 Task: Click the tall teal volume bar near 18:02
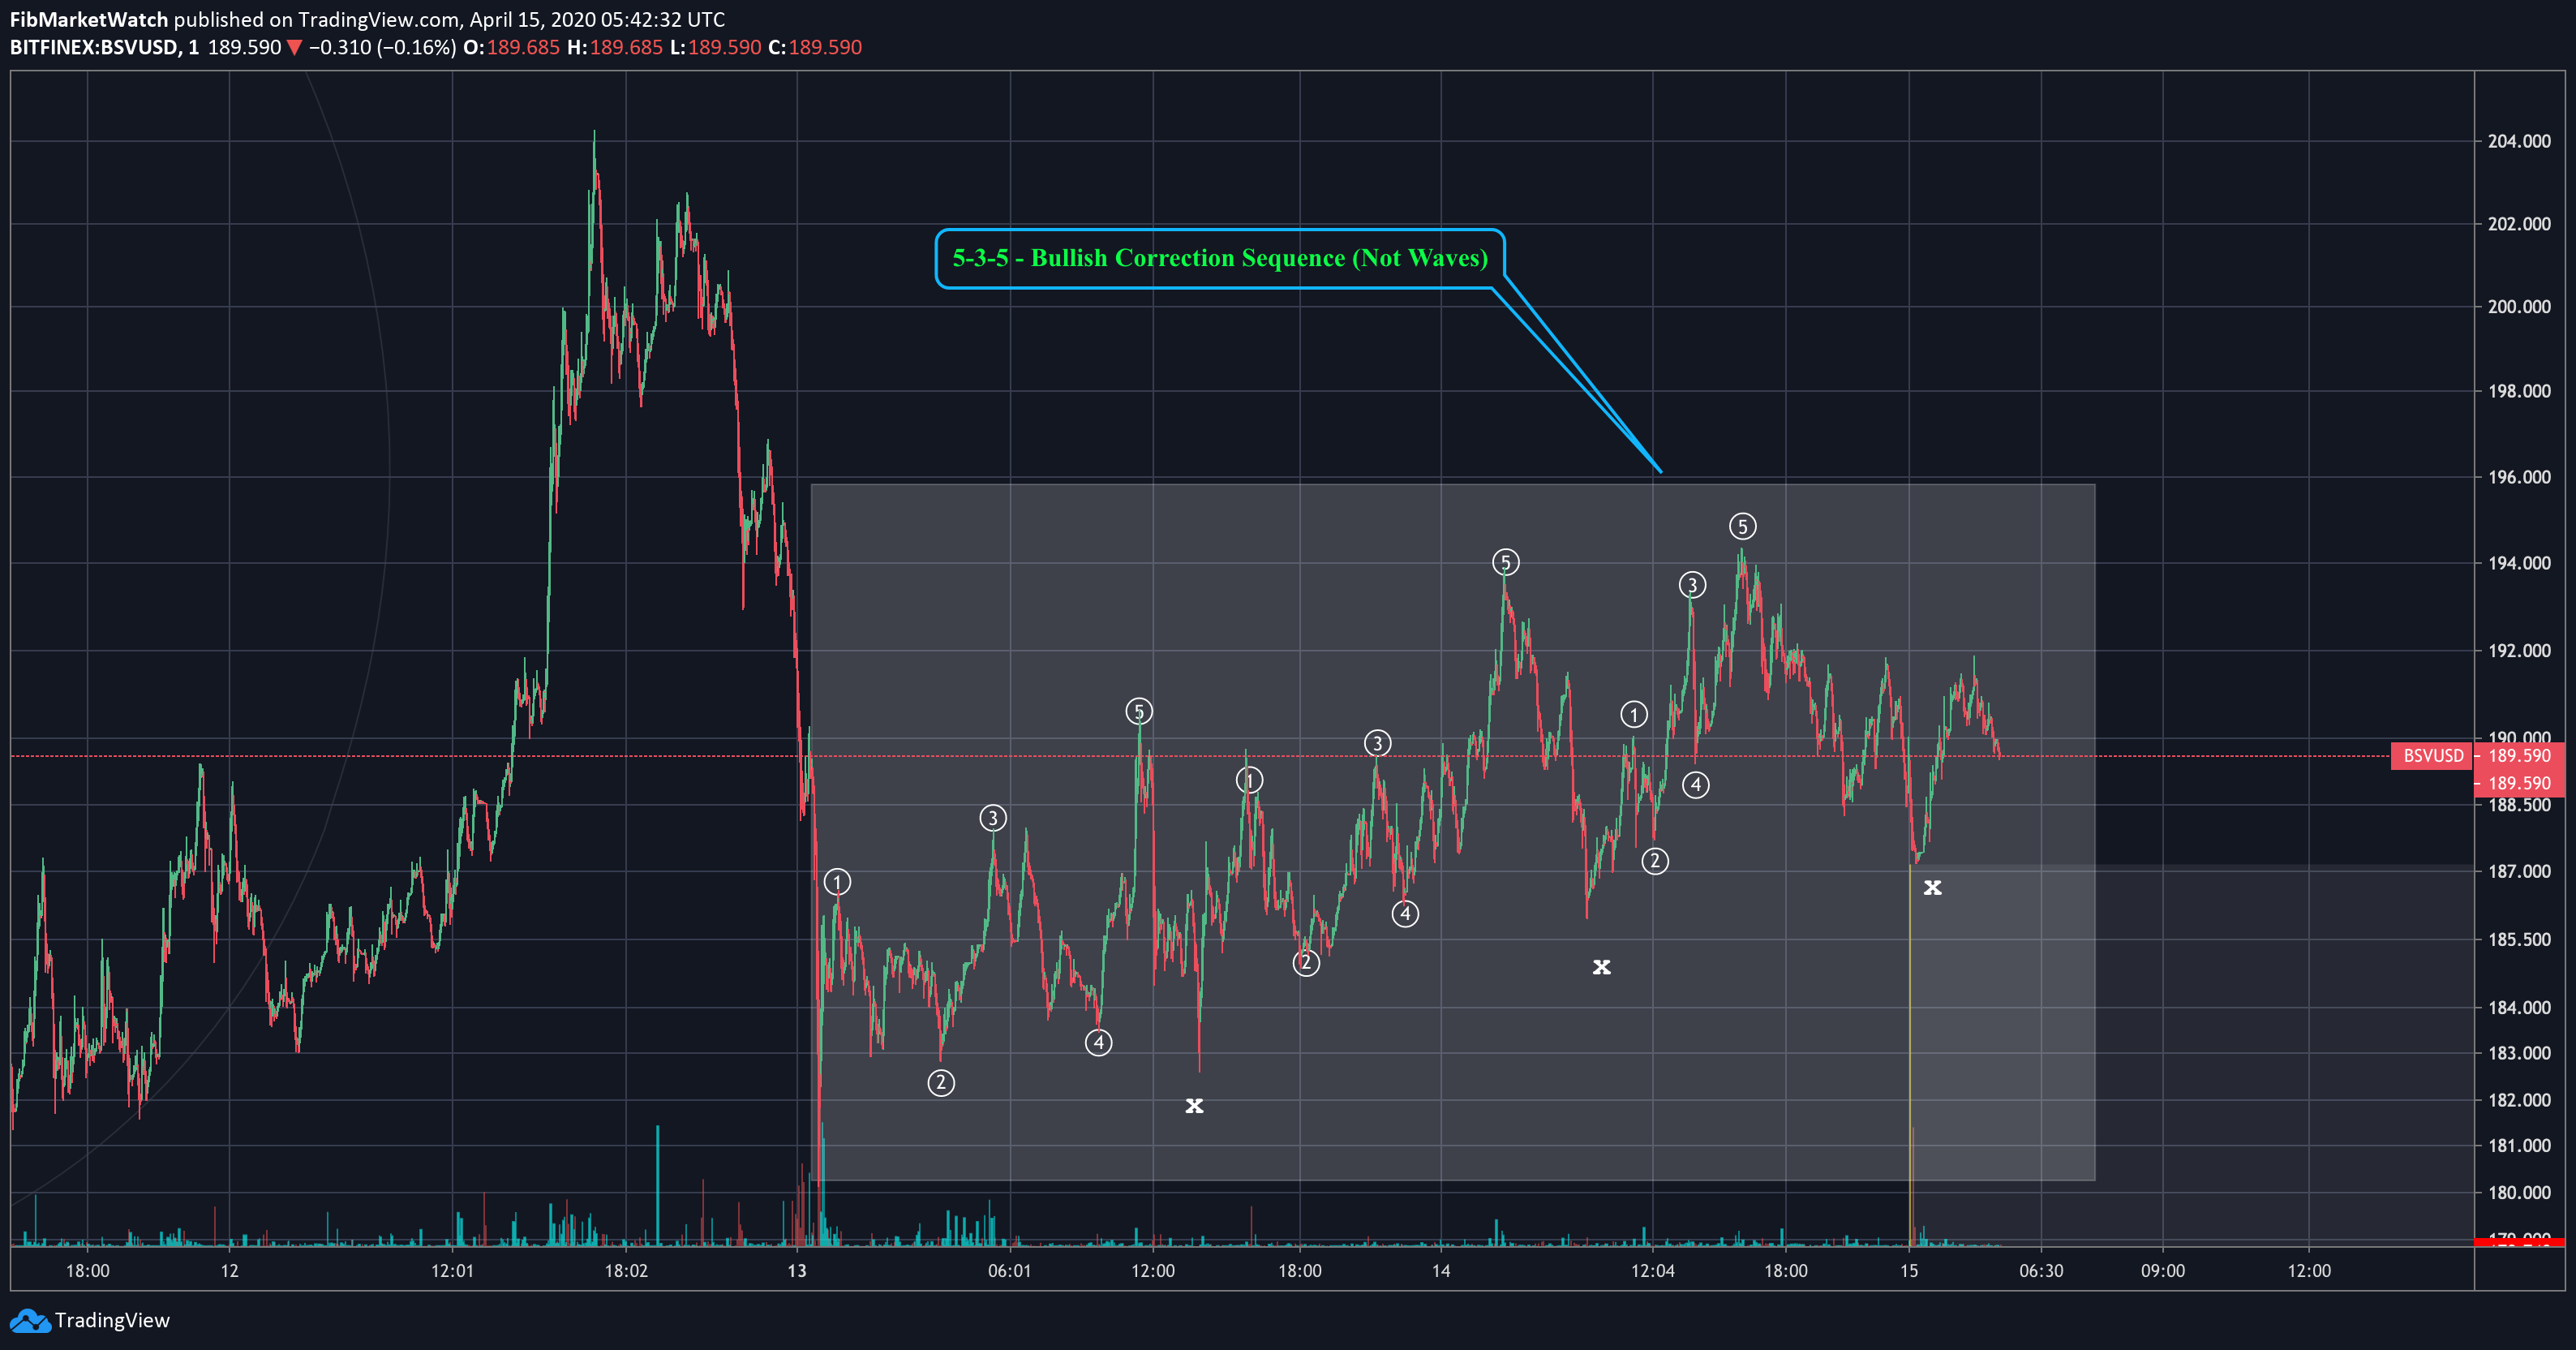point(657,1185)
